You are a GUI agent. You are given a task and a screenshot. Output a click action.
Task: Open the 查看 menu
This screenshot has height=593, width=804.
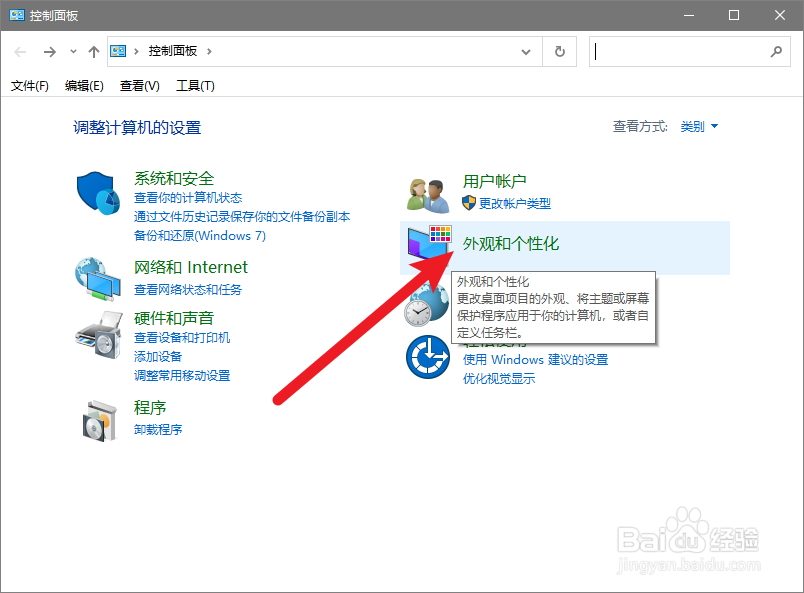[139, 86]
